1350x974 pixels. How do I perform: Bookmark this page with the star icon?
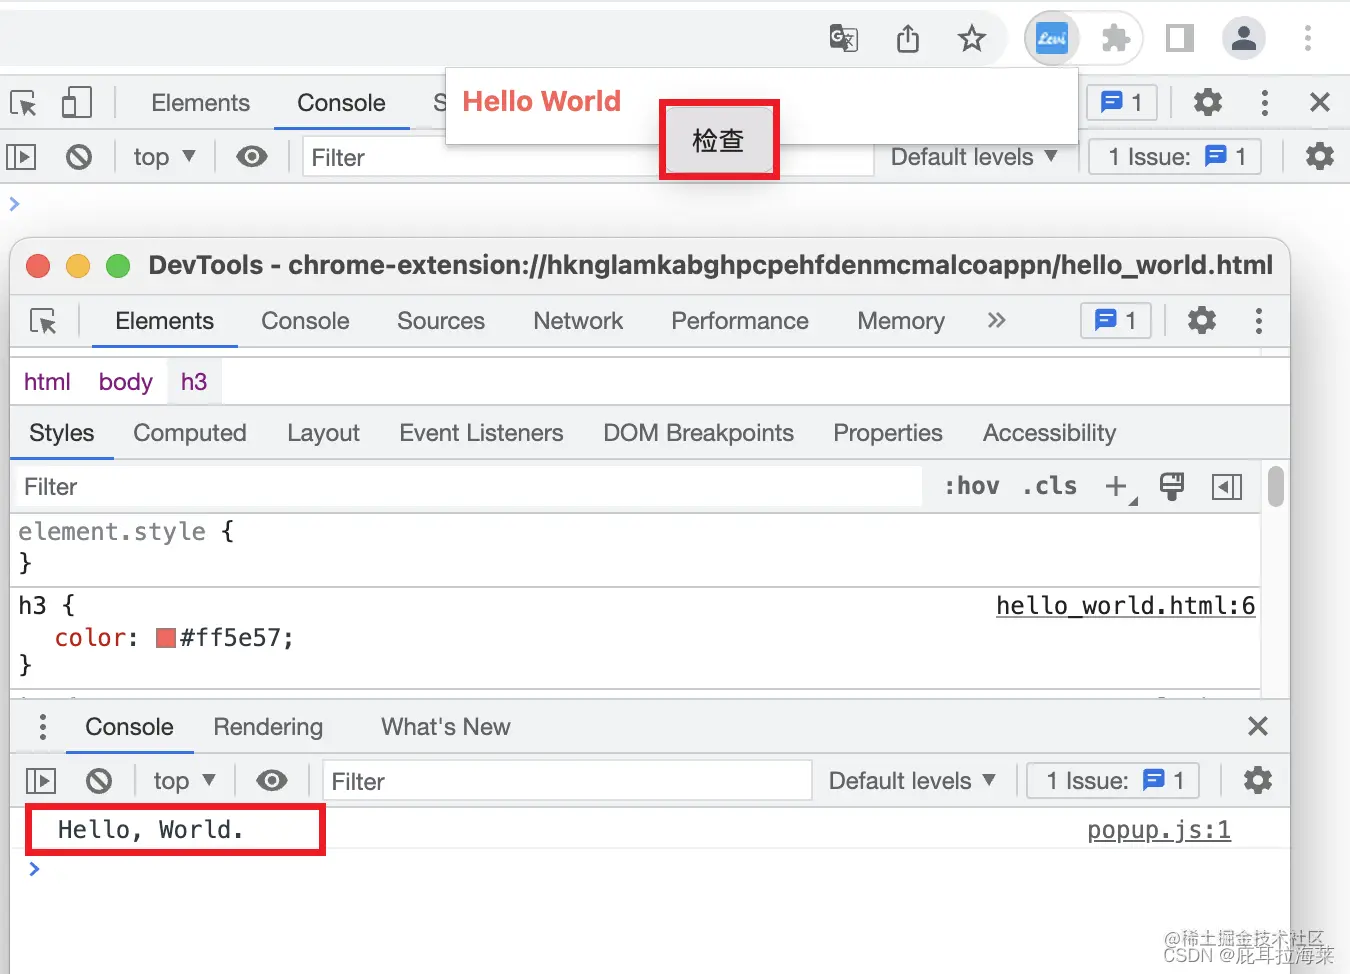point(971,39)
